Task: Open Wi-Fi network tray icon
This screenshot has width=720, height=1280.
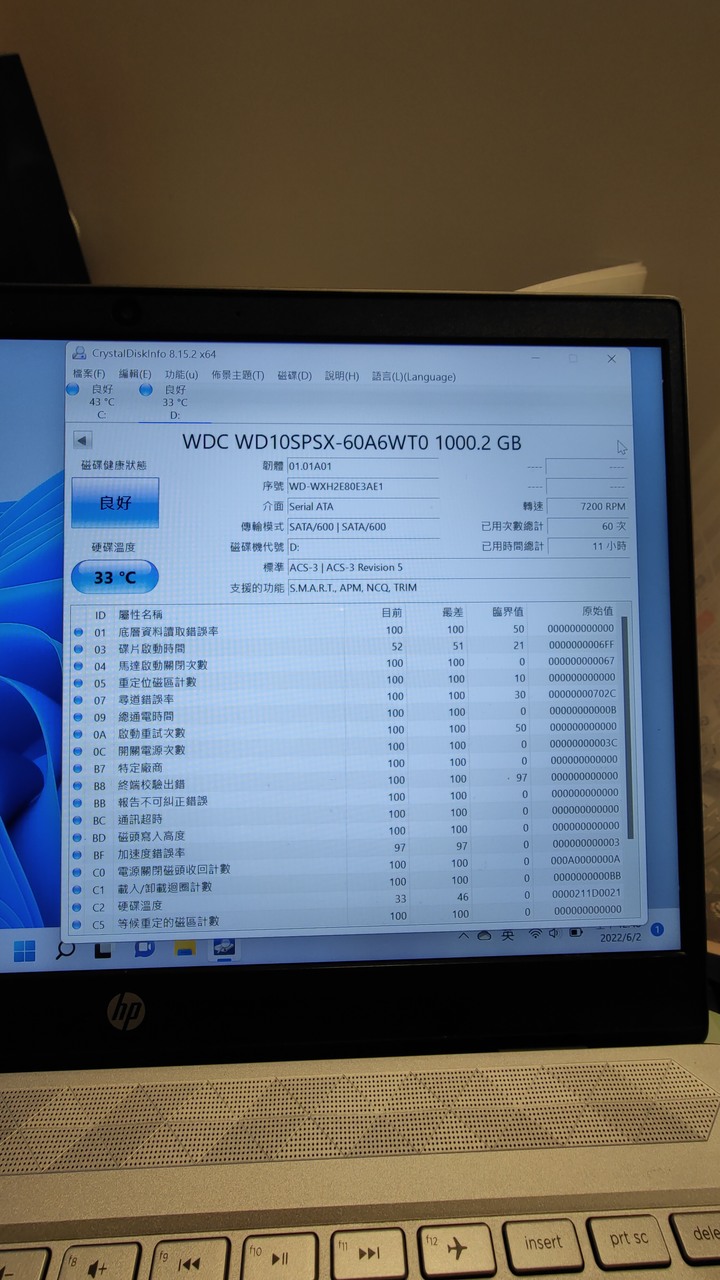Action: tap(535, 934)
